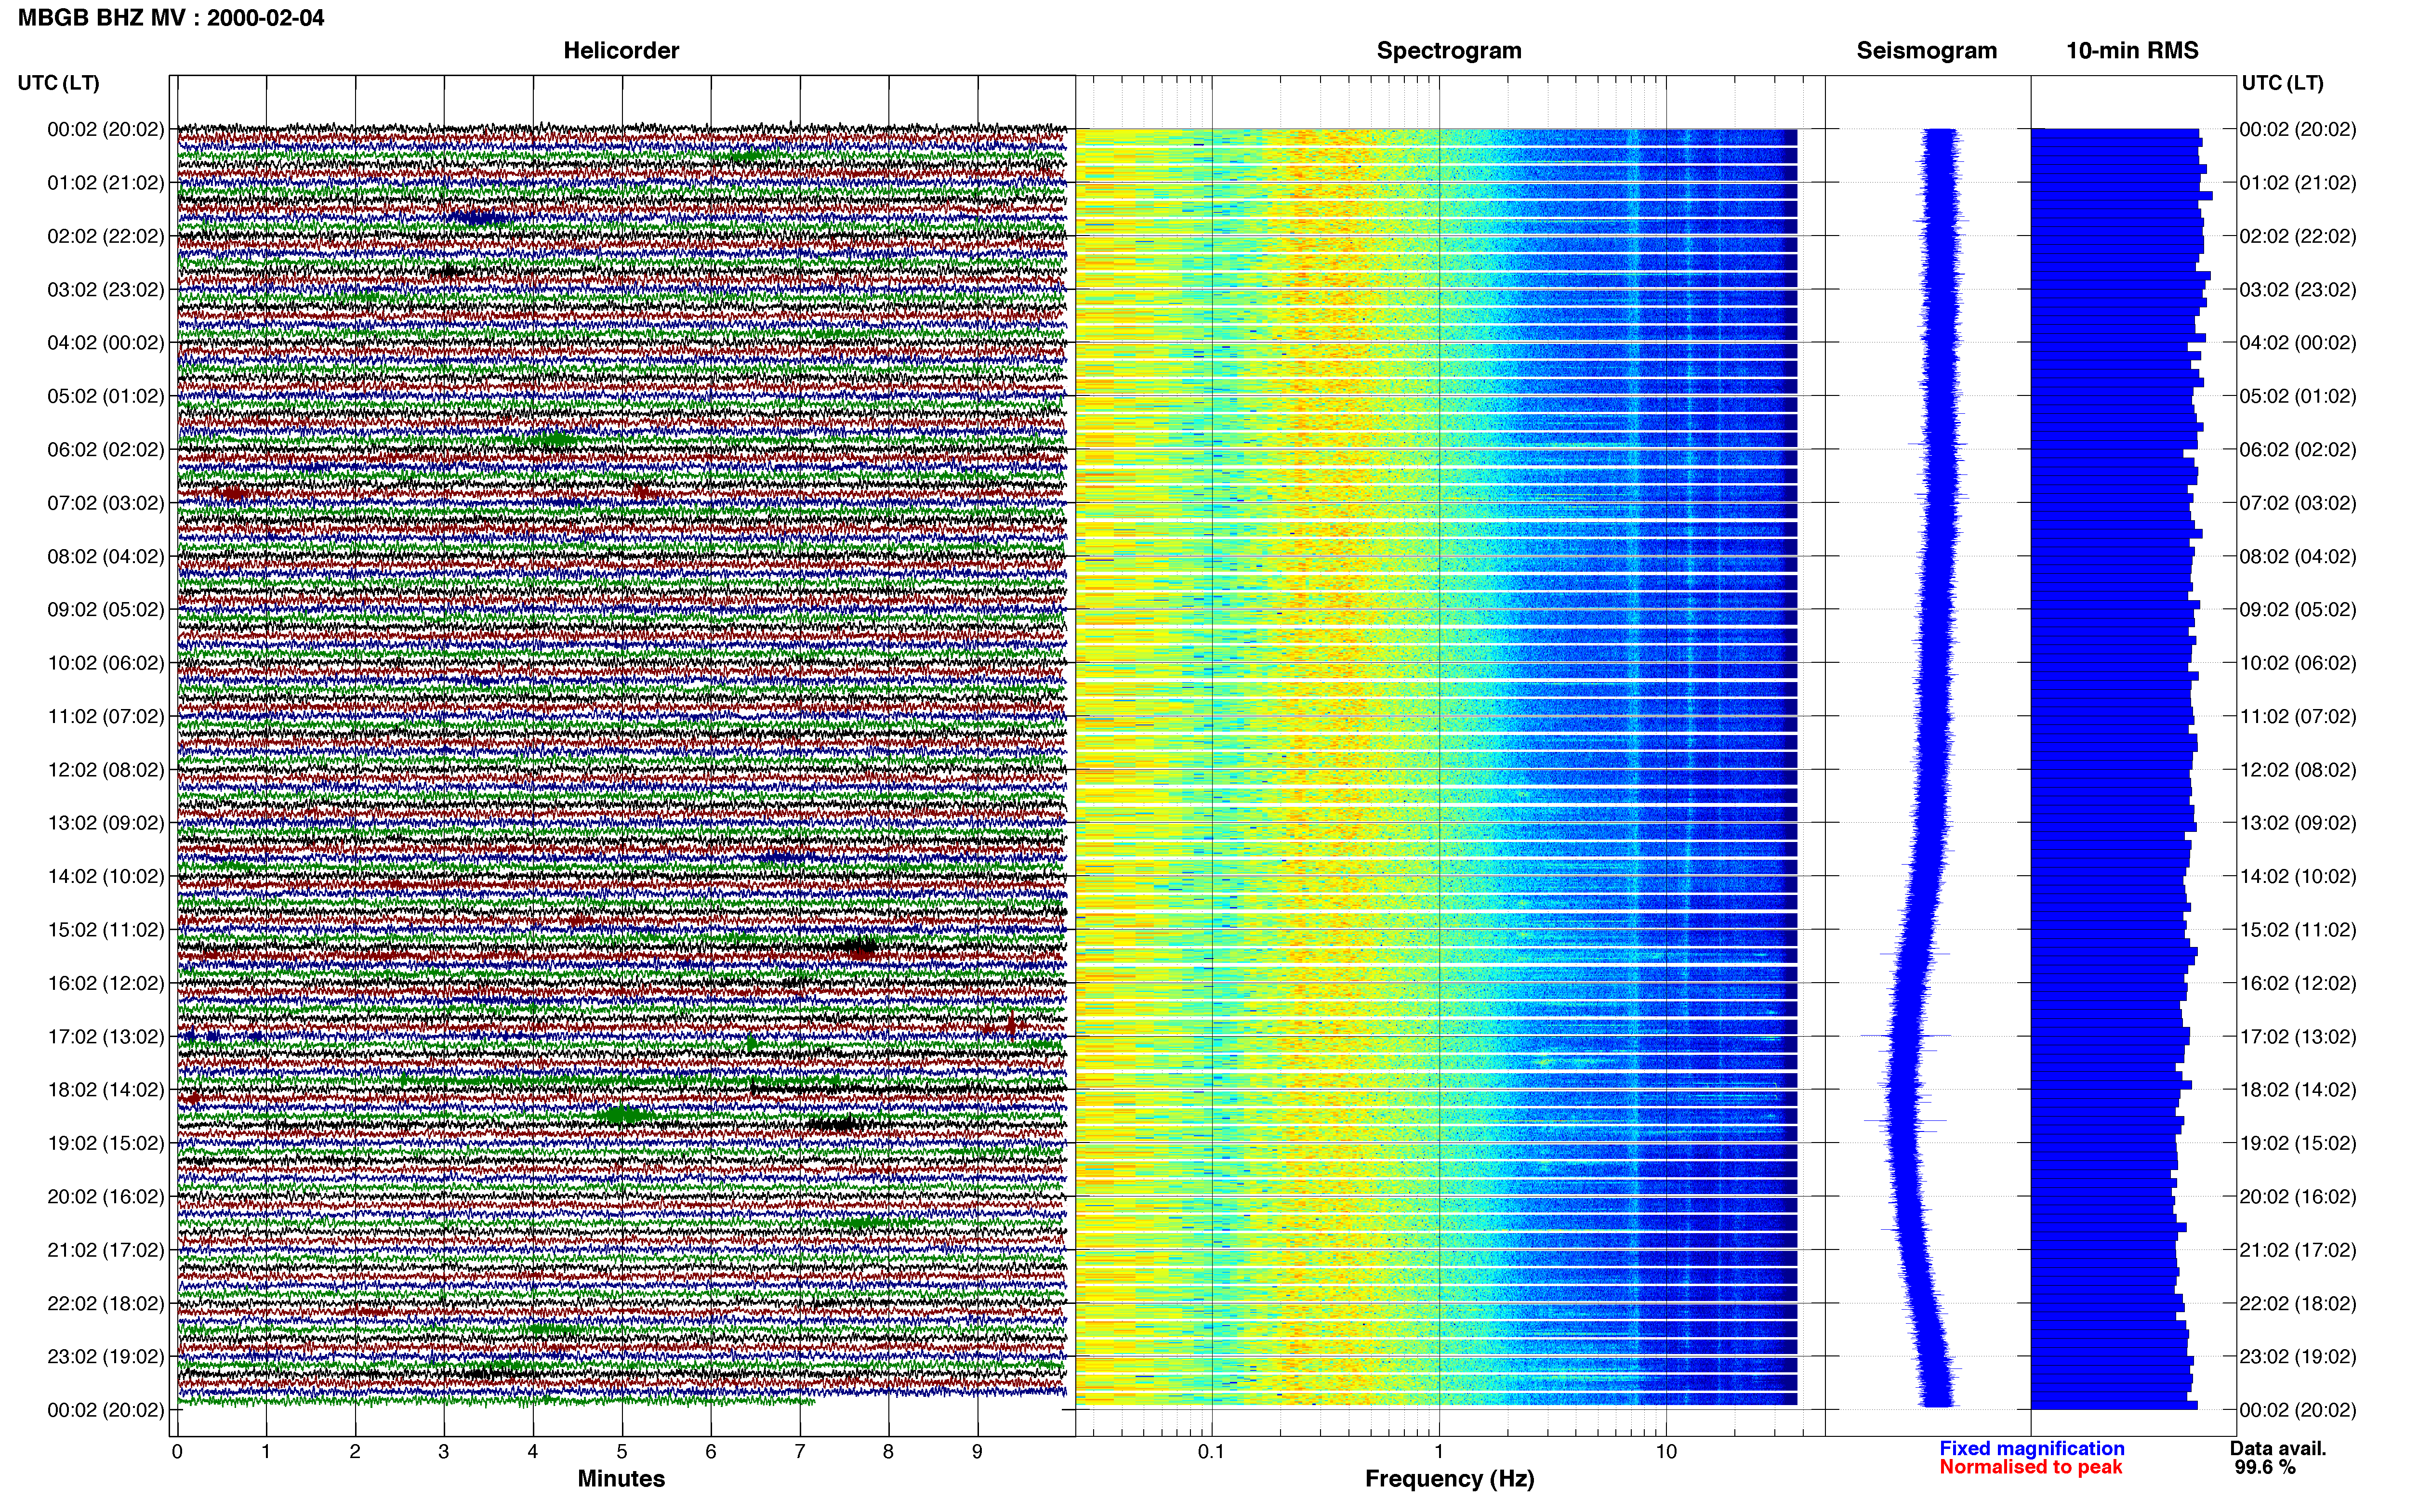Click left time label '10:02 (06:02)'
Image resolution: width=2418 pixels, height=1512 pixels.
(x=106, y=663)
